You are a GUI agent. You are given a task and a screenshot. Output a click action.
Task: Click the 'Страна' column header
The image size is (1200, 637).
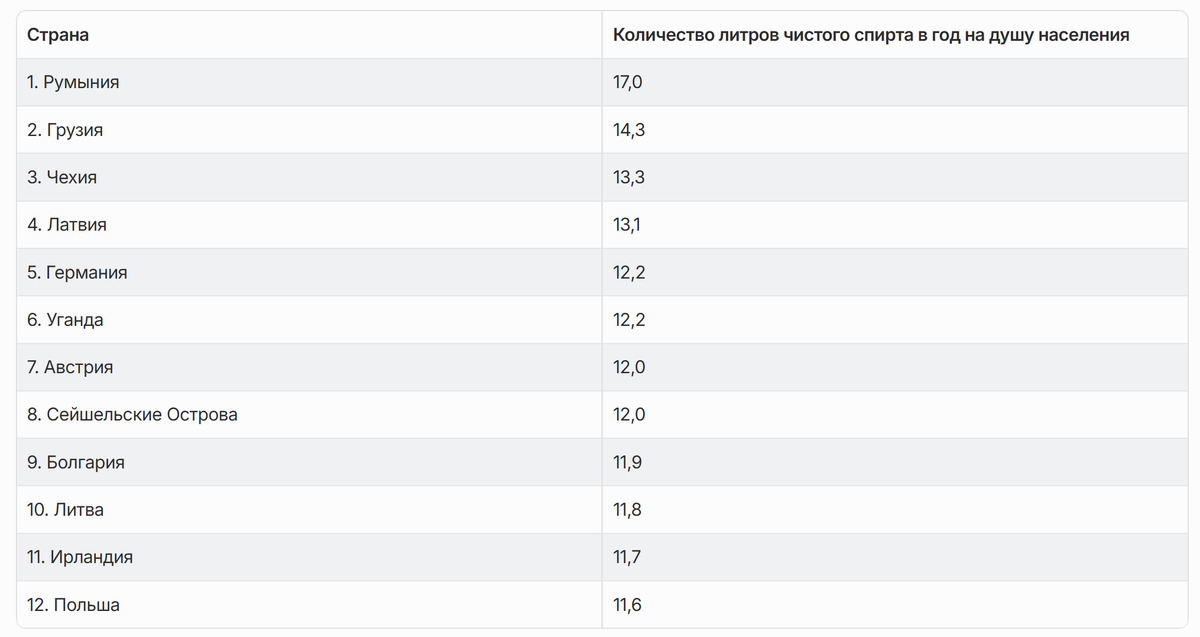click(x=309, y=35)
